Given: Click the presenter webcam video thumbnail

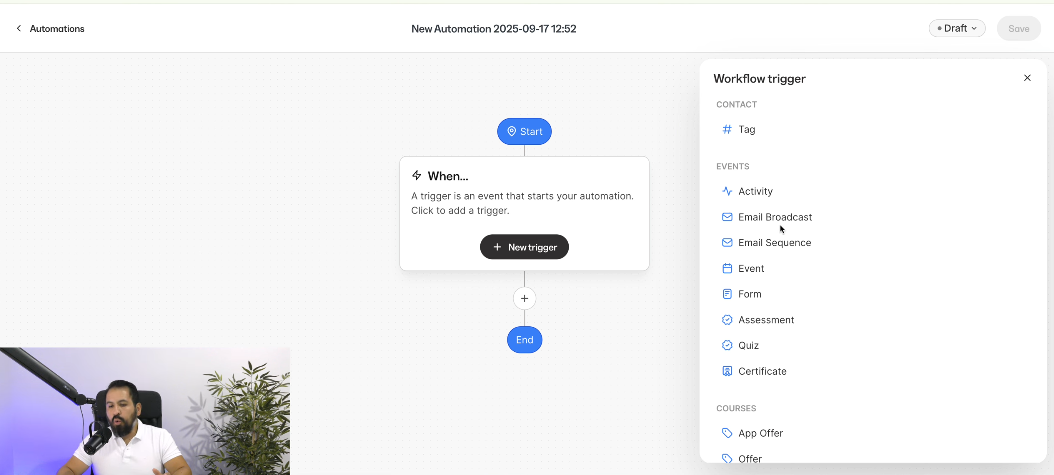Looking at the screenshot, I should (145, 411).
